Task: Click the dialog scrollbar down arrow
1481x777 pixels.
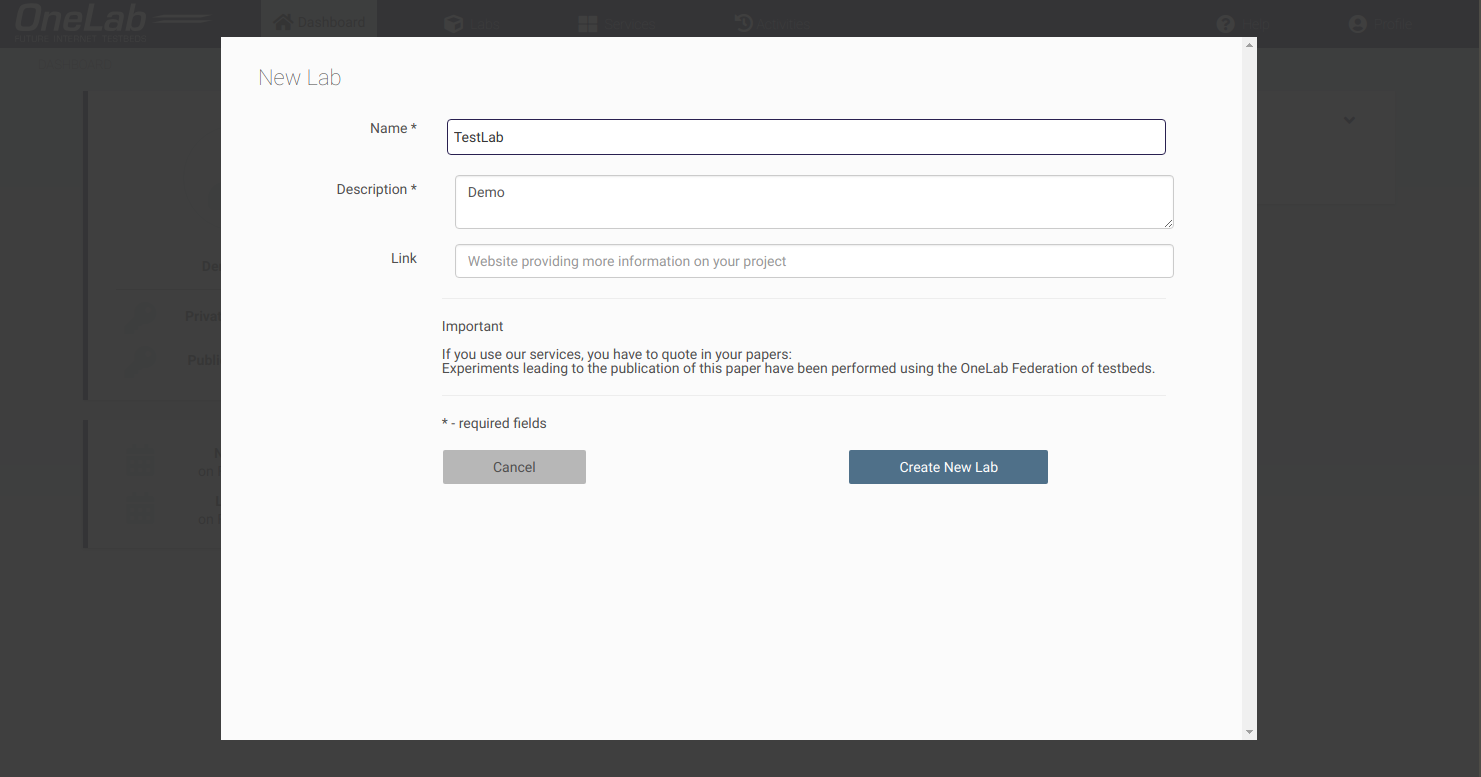Action: click(x=1249, y=732)
